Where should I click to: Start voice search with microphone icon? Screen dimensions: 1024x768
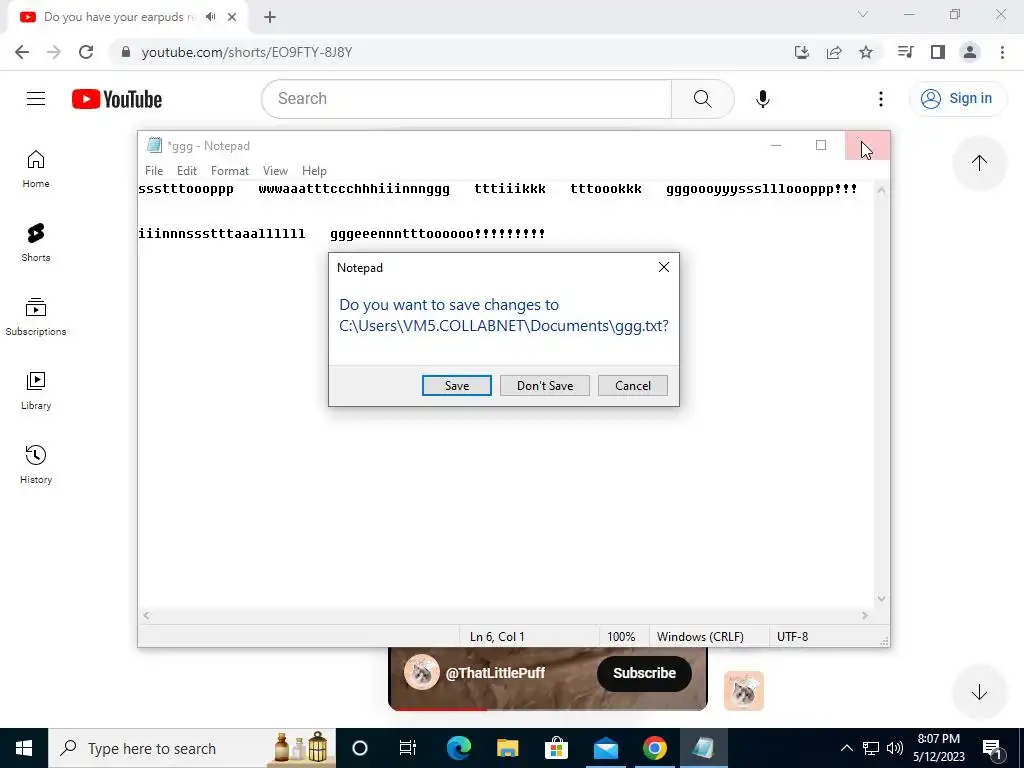click(x=762, y=99)
